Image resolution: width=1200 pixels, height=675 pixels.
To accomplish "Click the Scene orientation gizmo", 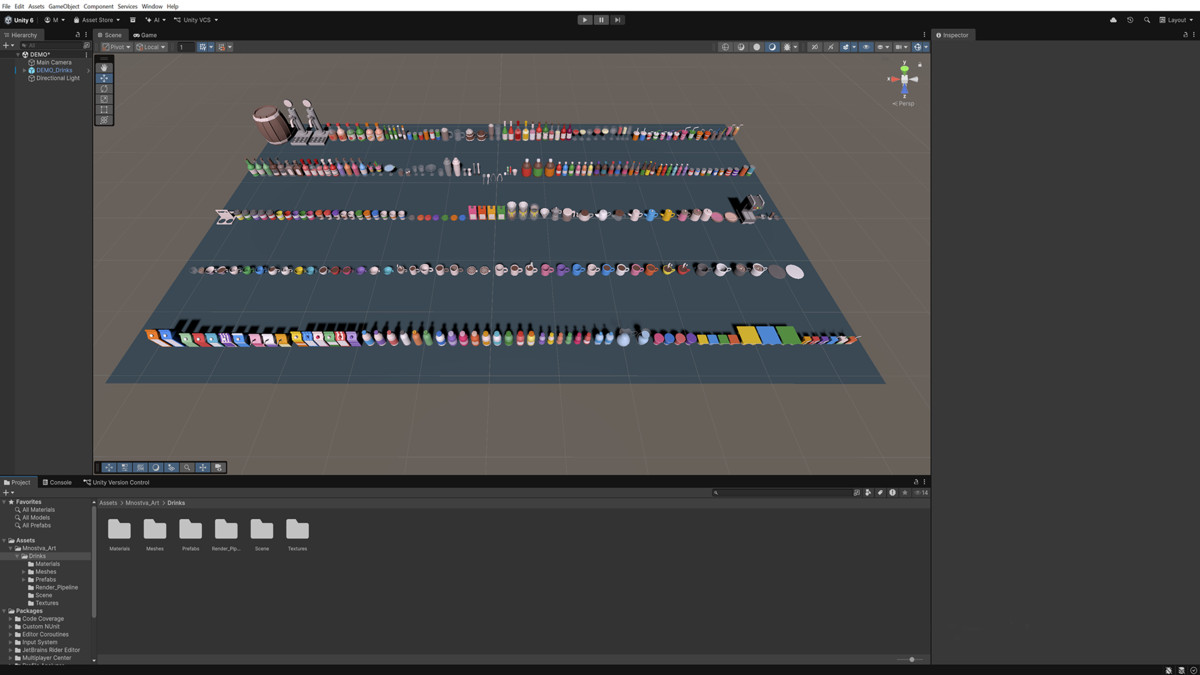I will [x=904, y=79].
